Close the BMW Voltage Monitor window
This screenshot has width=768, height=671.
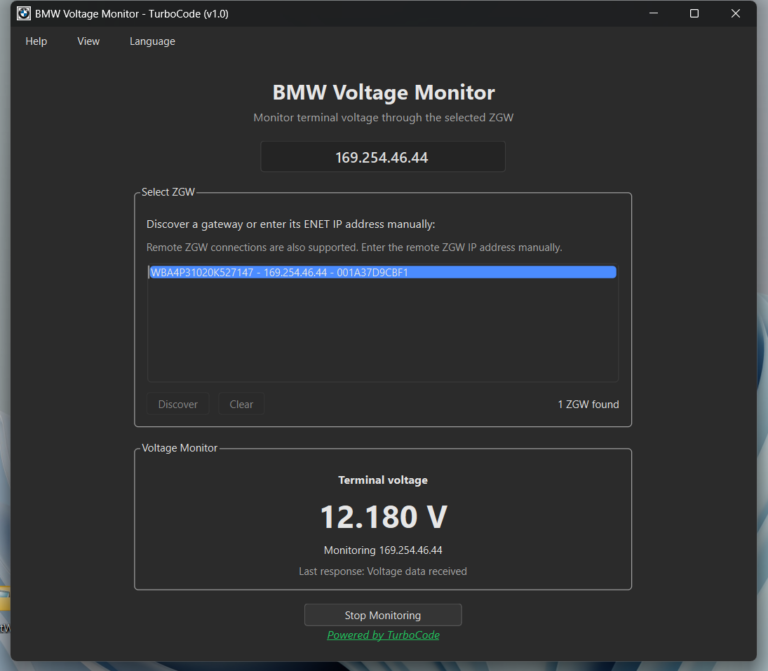(x=735, y=14)
